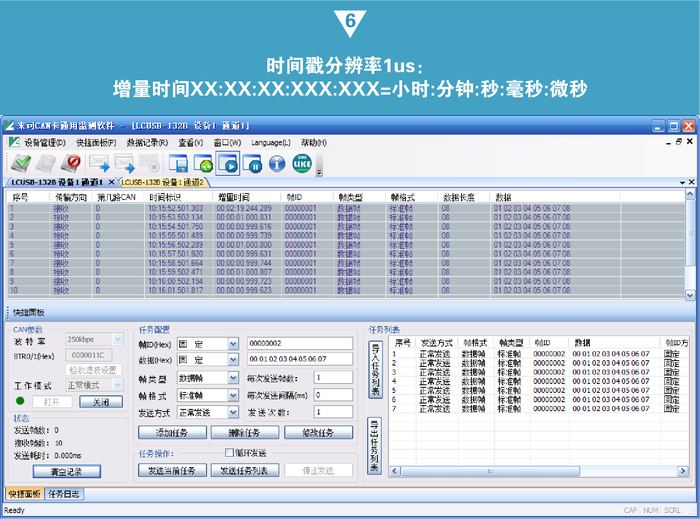700x519 pixels.
Task: Open the 数据记录(R) menu
Action: click(147, 143)
